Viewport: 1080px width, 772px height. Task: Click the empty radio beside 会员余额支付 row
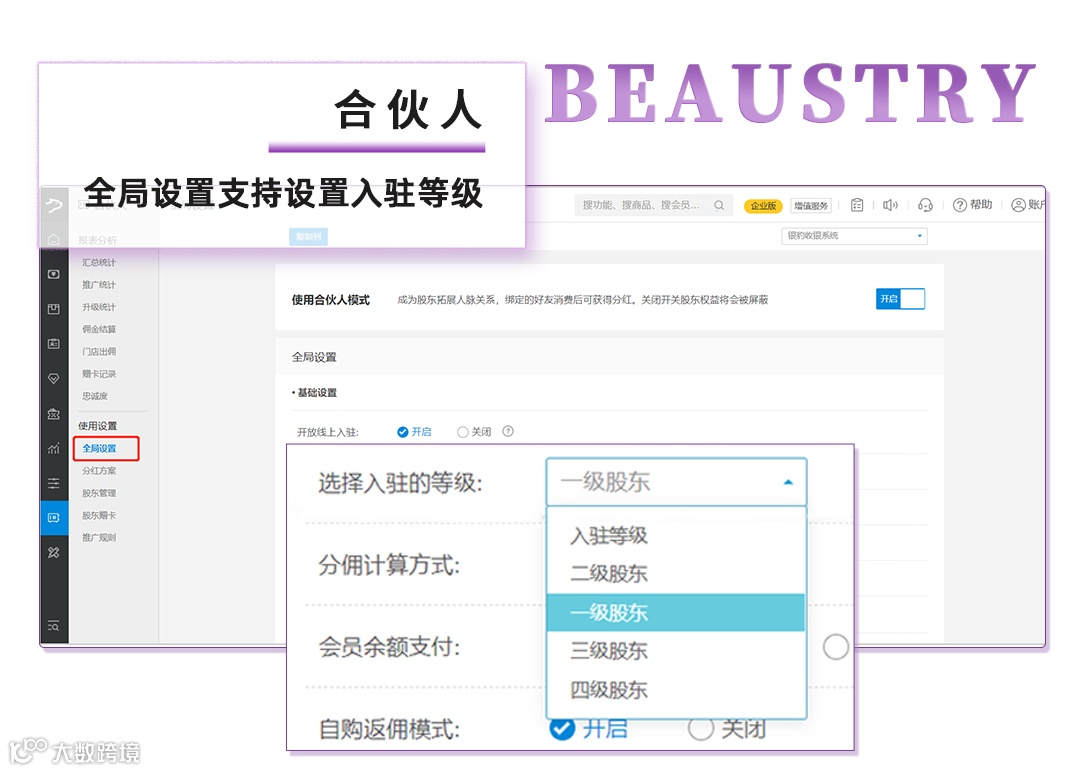coord(835,647)
